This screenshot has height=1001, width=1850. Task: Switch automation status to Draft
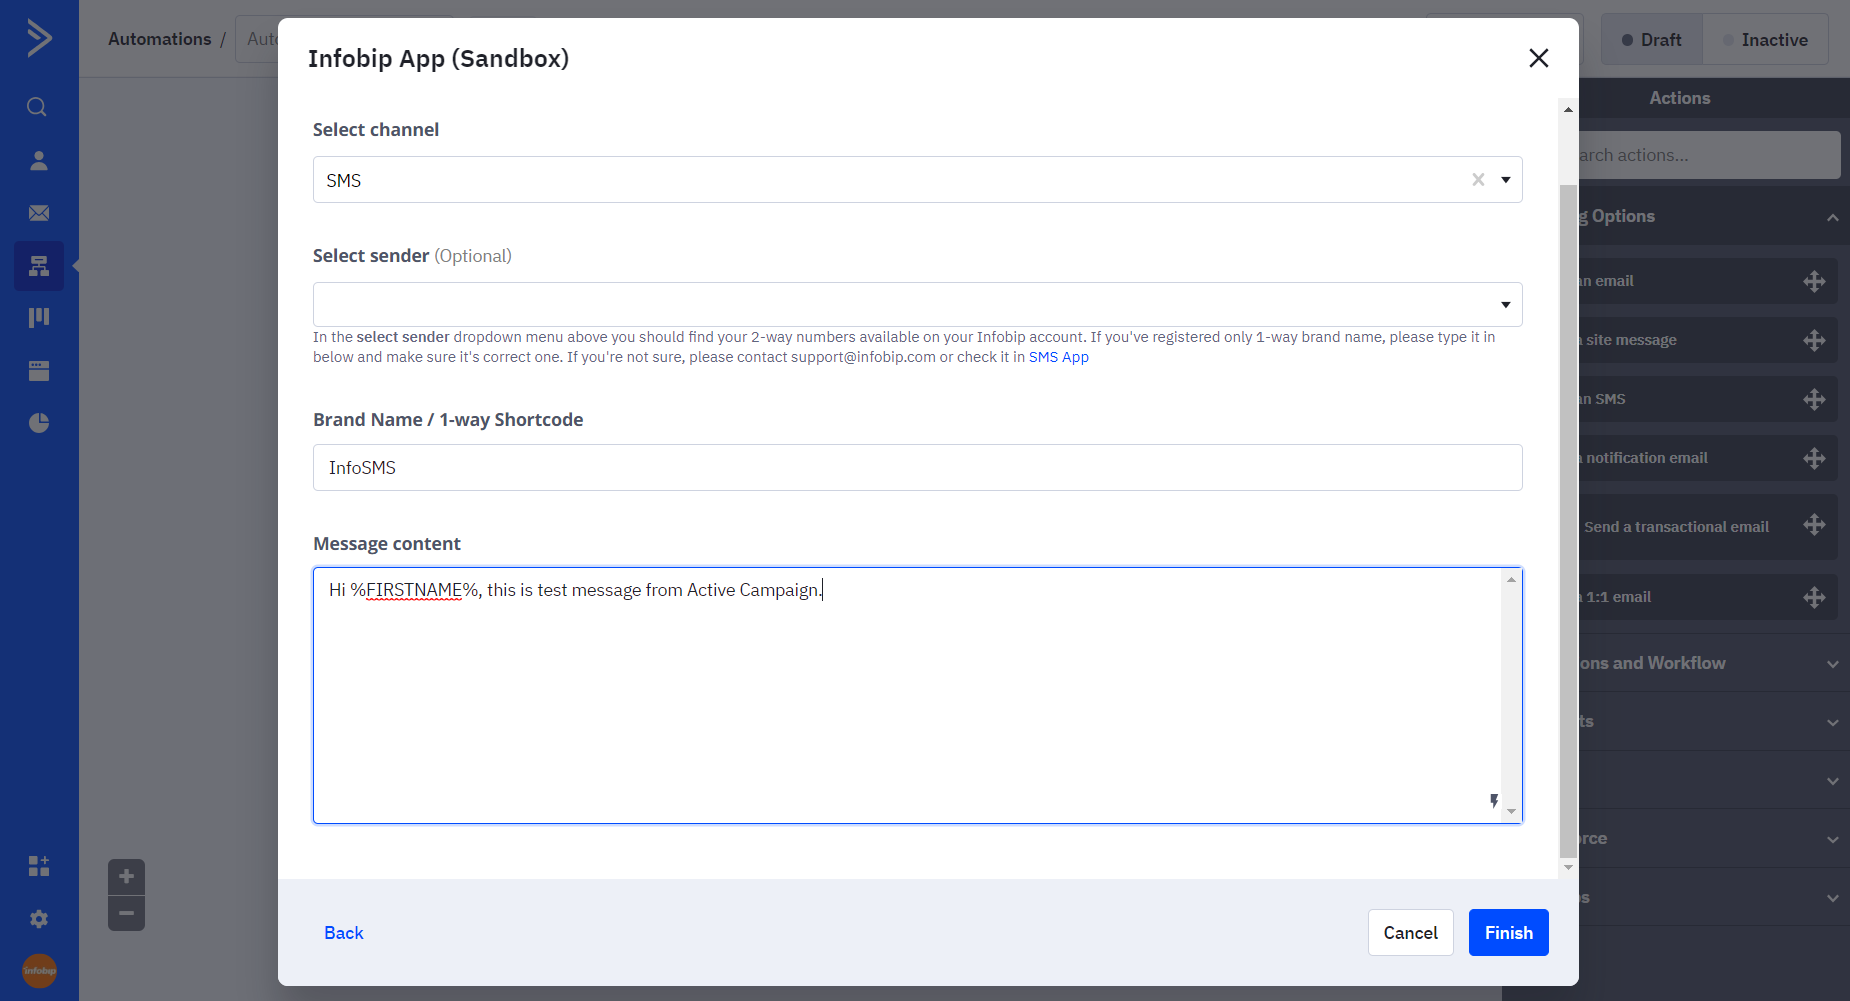(x=1651, y=40)
